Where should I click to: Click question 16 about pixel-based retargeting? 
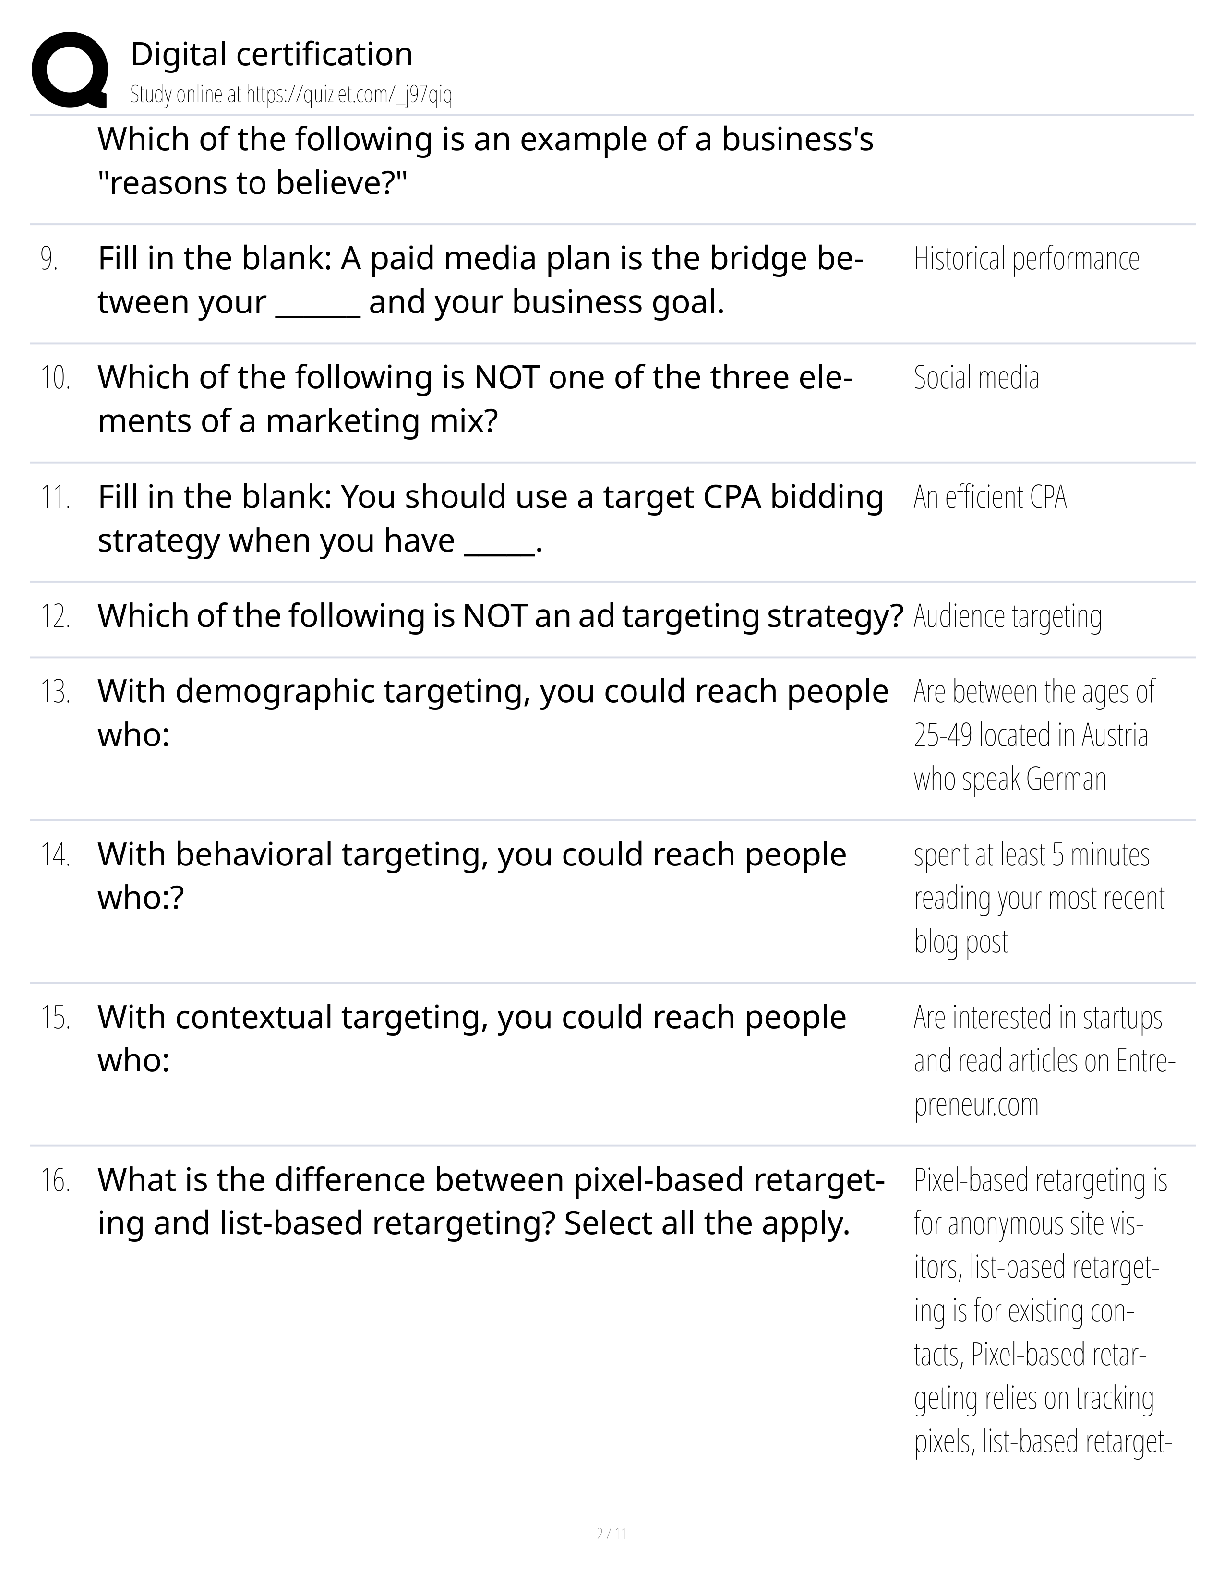491,1201
